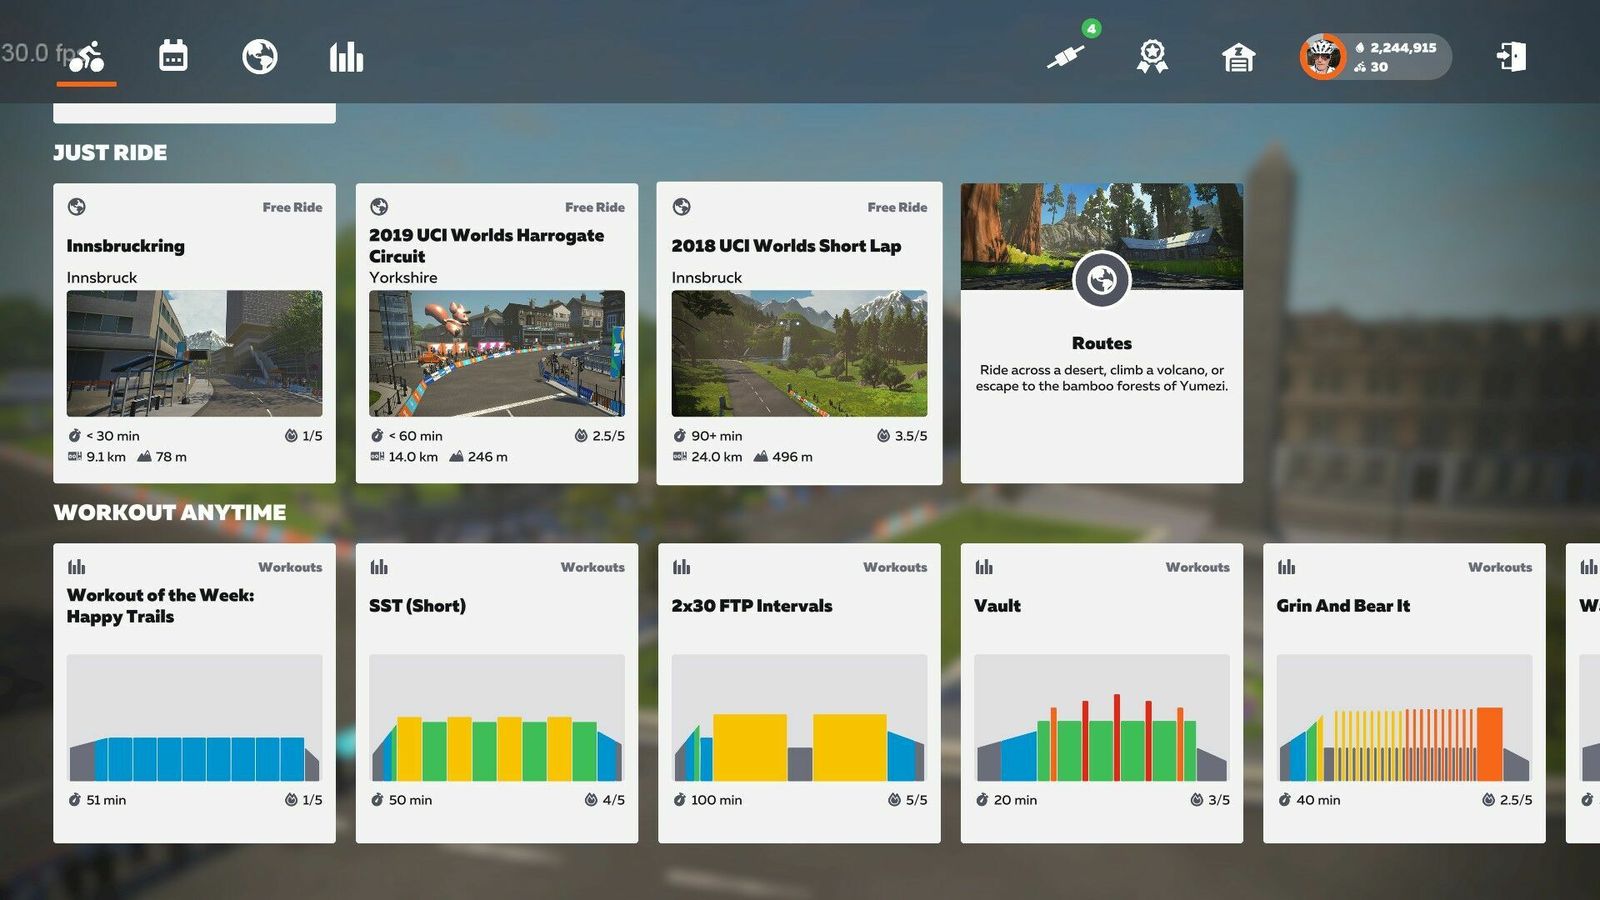Choose the 2018 UCI Worlds Short Lap title
1600x900 pixels.
[786, 246]
